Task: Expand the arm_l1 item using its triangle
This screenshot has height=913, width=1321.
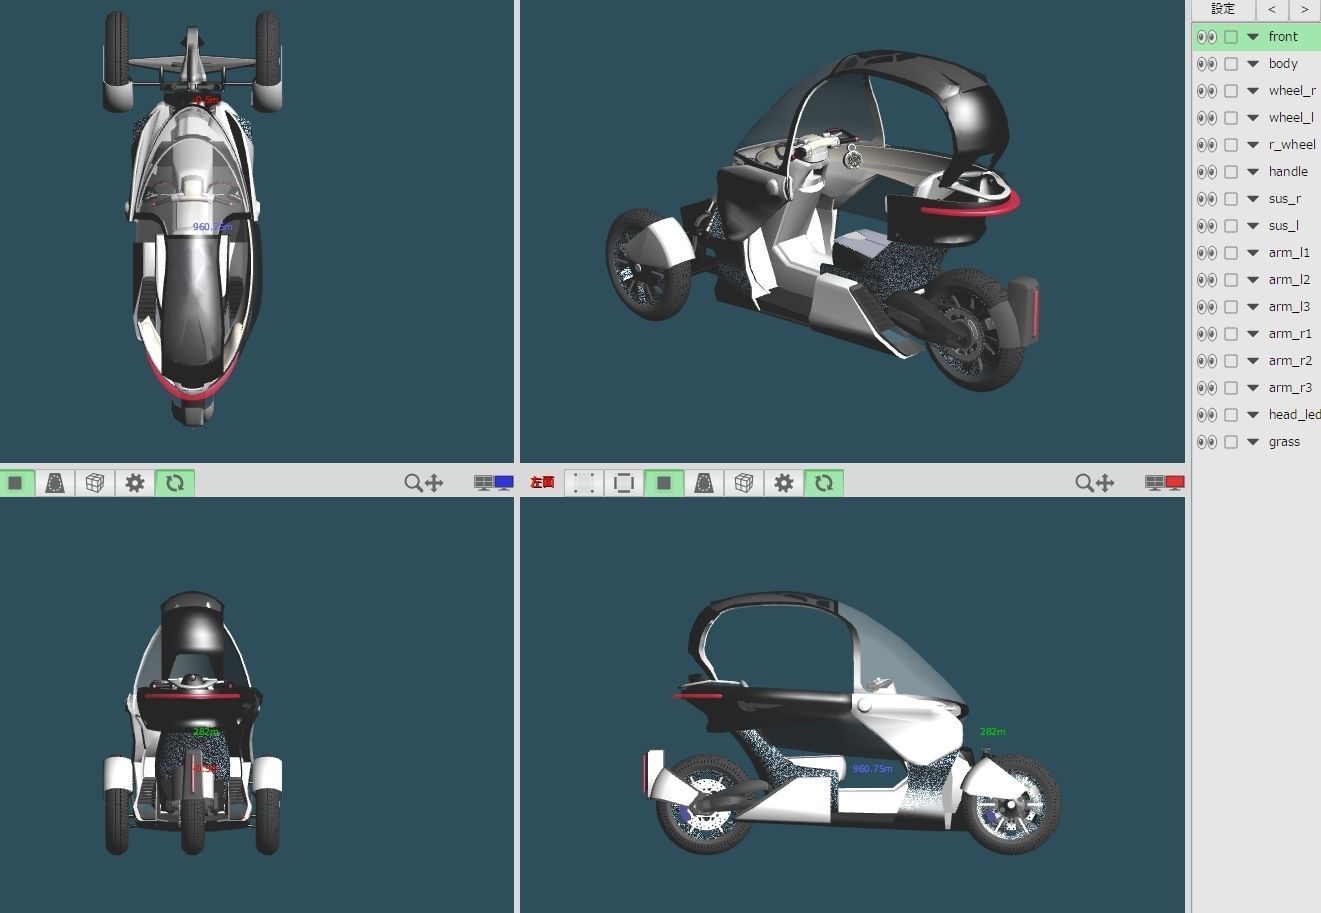Action: pos(1253,252)
